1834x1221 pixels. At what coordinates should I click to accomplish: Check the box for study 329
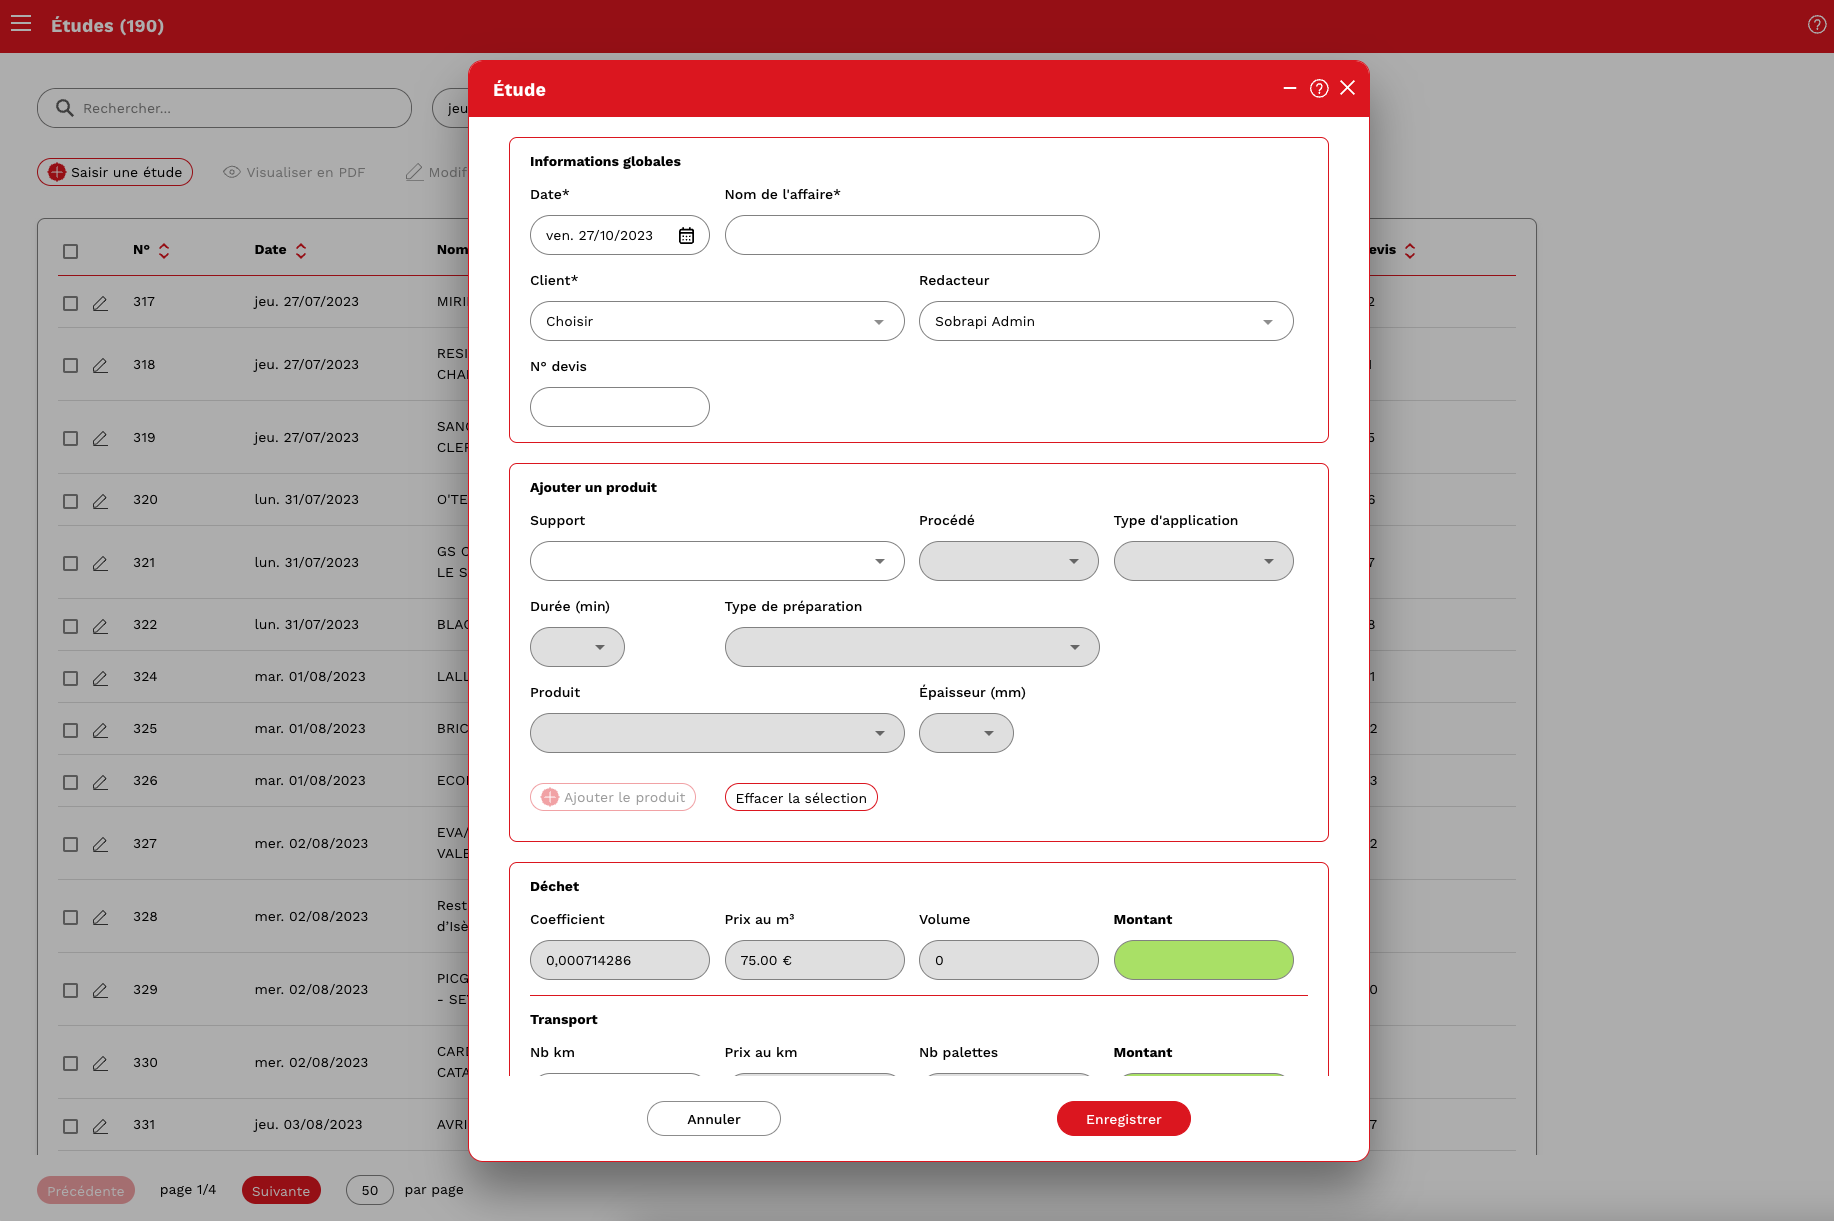pyautogui.click(x=70, y=990)
